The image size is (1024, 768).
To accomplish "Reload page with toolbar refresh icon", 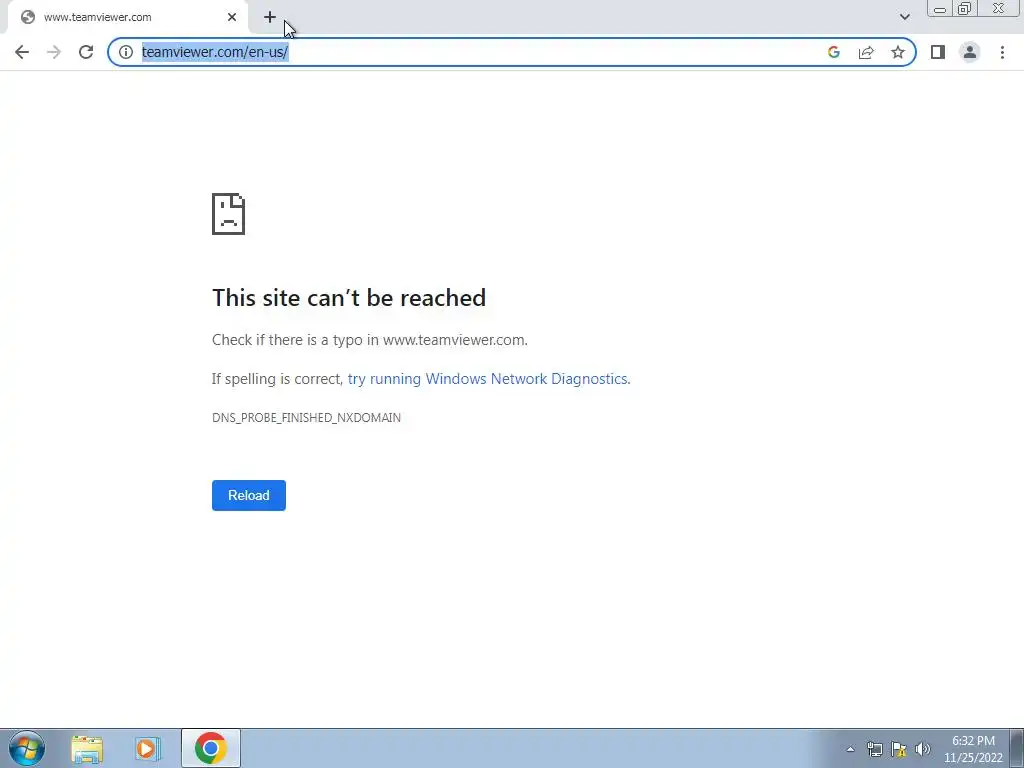I will (86, 52).
